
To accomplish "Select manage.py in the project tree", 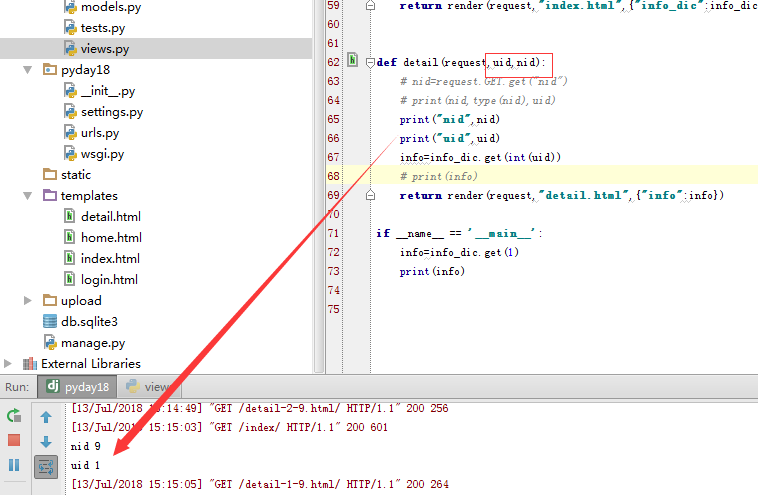I will 92,342.
